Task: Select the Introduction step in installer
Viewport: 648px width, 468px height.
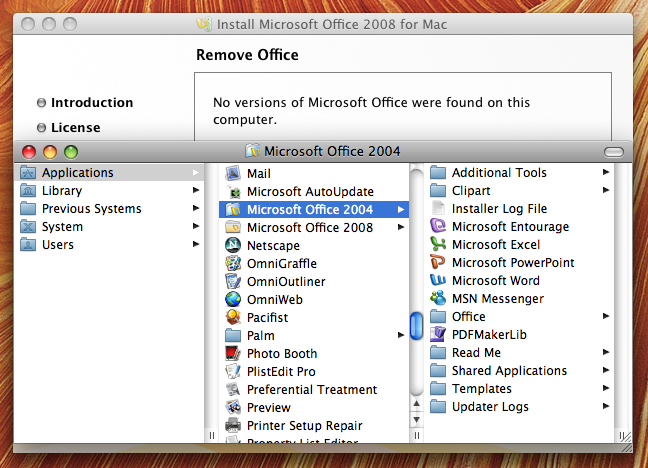Action: coord(85,103)
